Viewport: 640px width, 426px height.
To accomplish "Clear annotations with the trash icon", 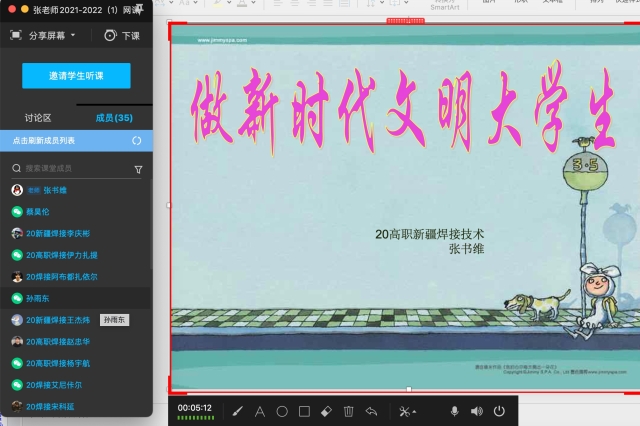I will [x=348, y=410].
